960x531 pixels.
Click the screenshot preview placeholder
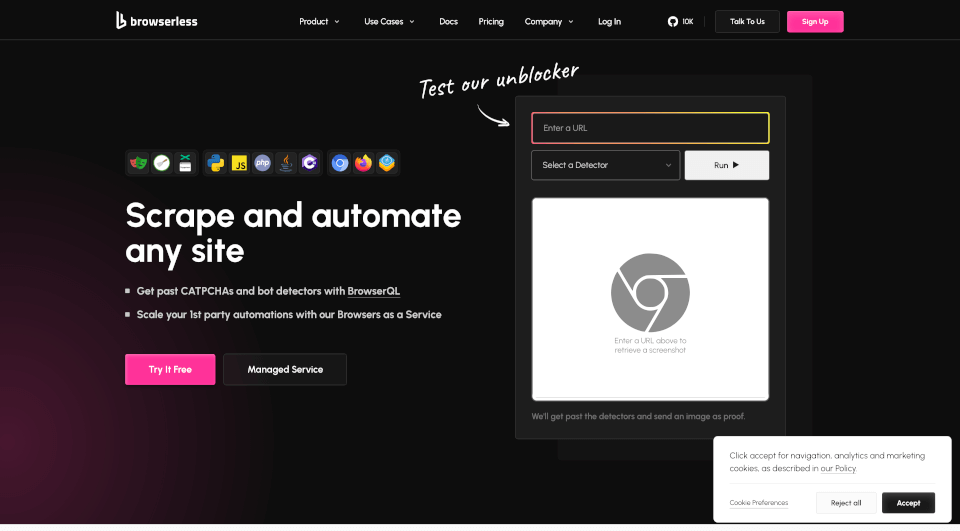coord(650,299)
